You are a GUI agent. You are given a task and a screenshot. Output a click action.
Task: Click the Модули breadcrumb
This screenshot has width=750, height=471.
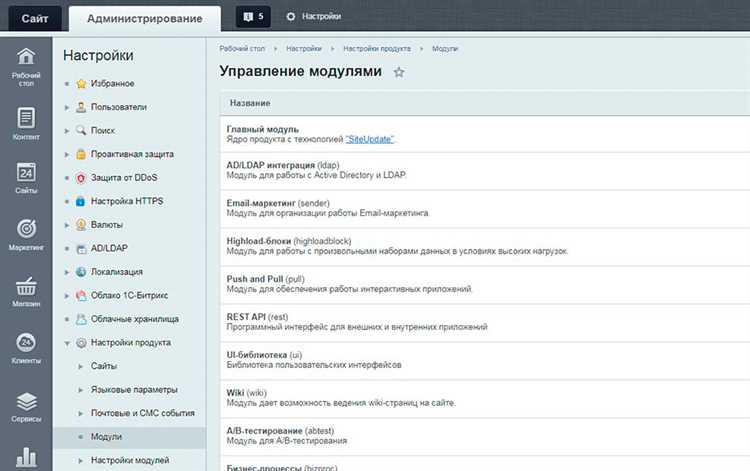[445, 49]
